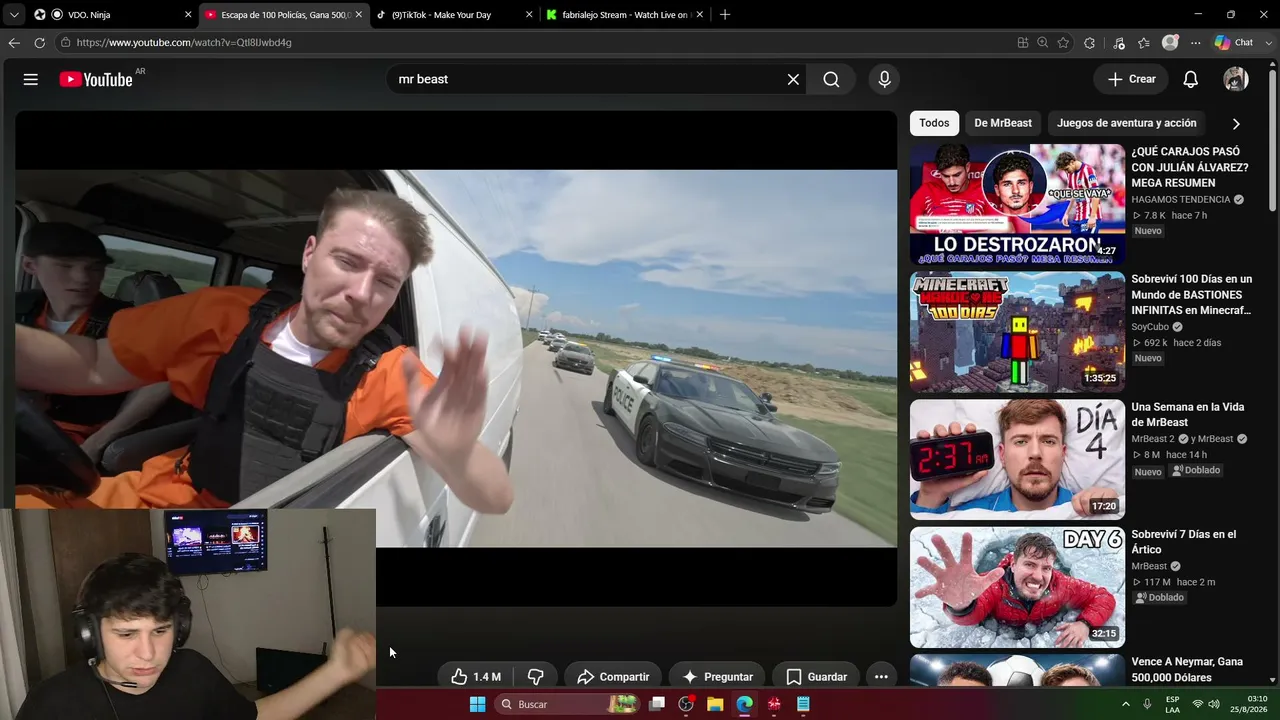This screenshot has height=720, width=1280.
Task: Close the TikTok tab
Action: (530, 15)
